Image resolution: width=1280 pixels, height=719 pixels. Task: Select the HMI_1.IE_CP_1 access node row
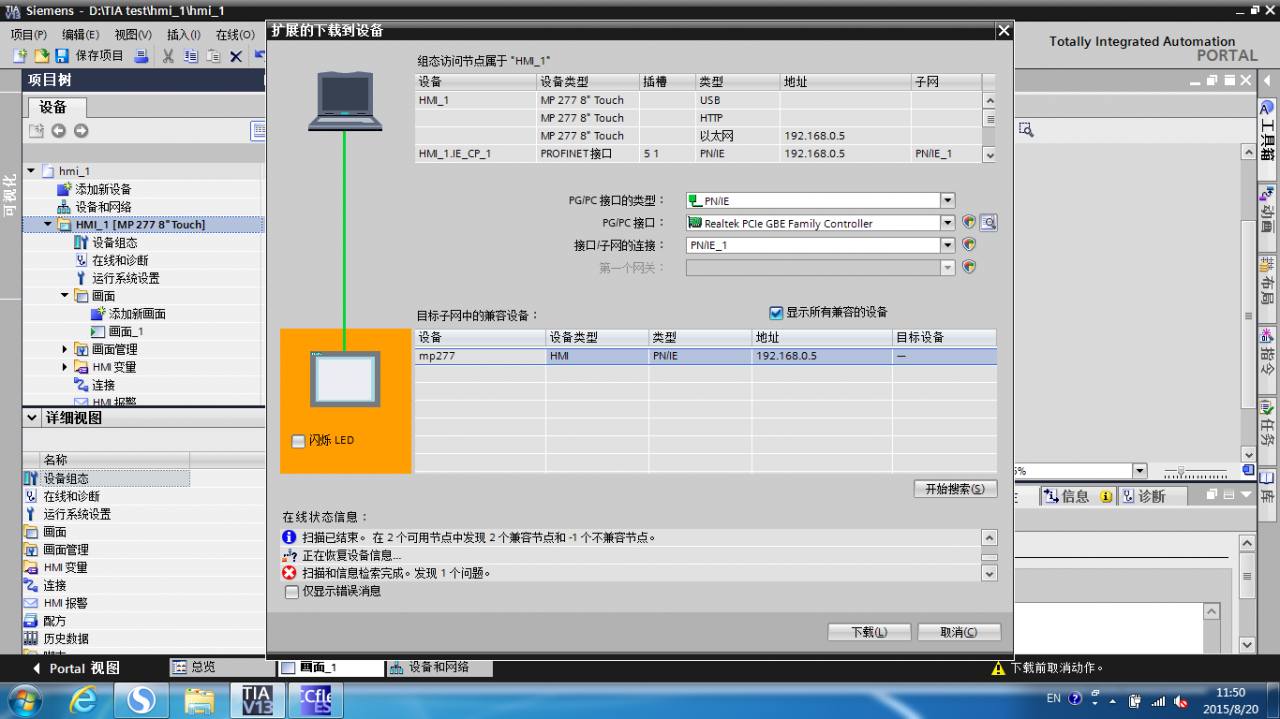(x=698, y=154)
